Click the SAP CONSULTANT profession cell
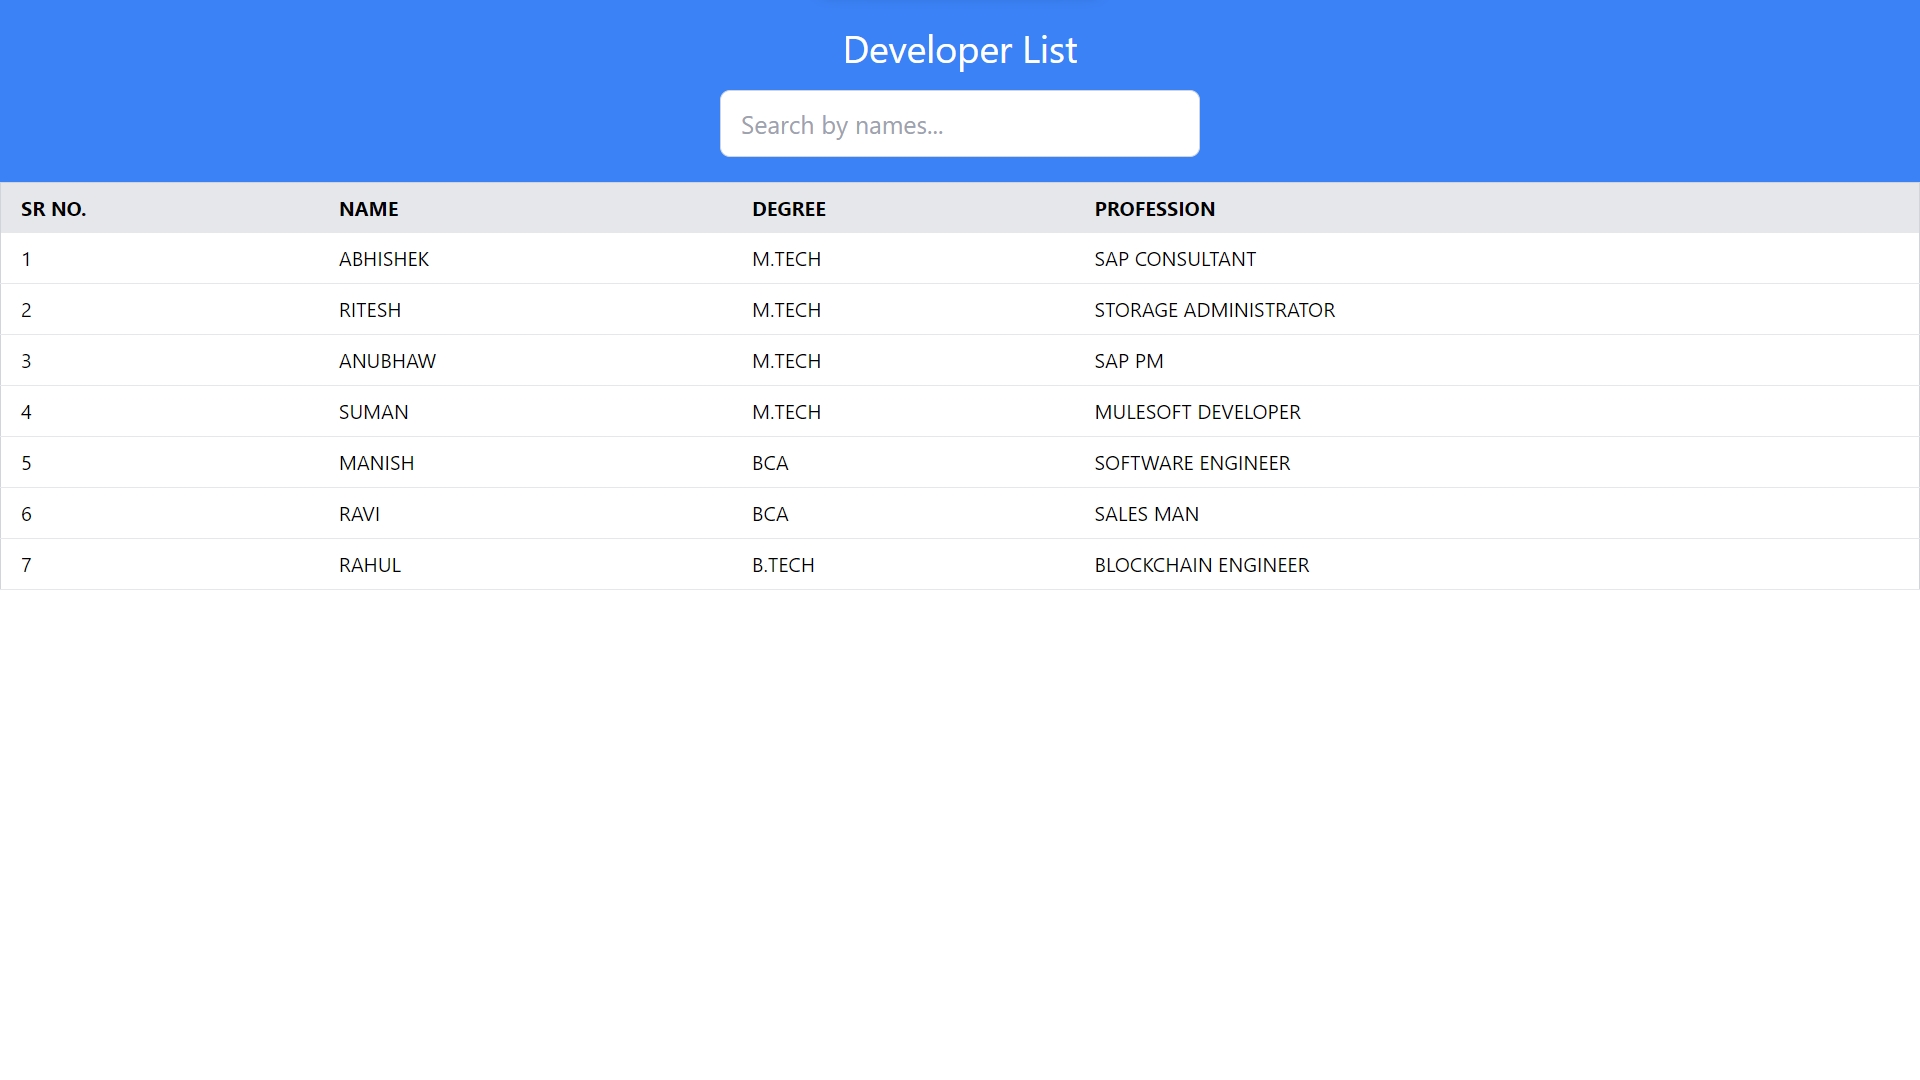Image resolution: width=1920 pixels, height=1080 pixels. (1174, 259)
